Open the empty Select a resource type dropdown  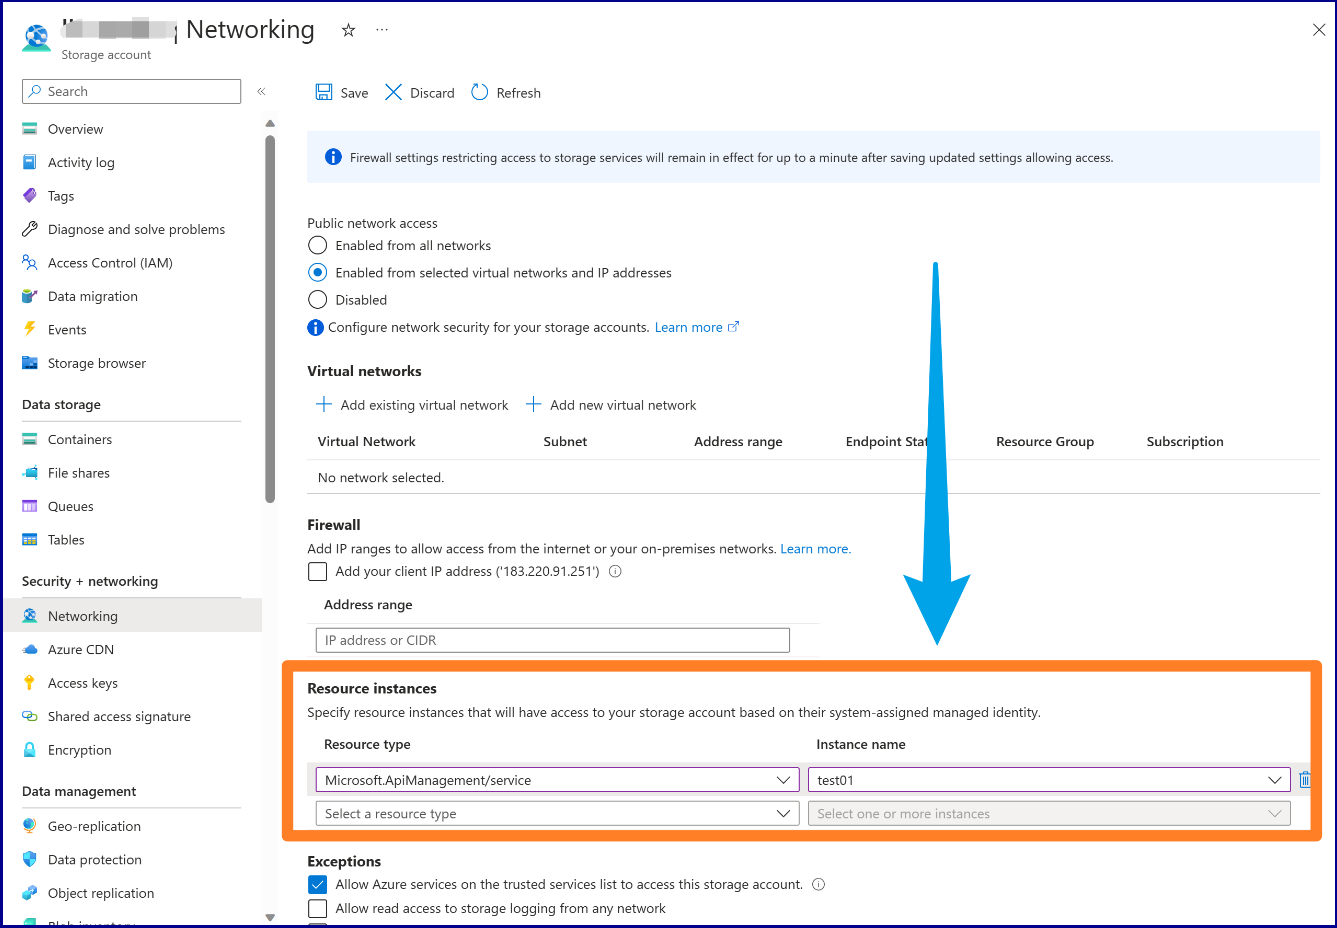click(557, 814)
